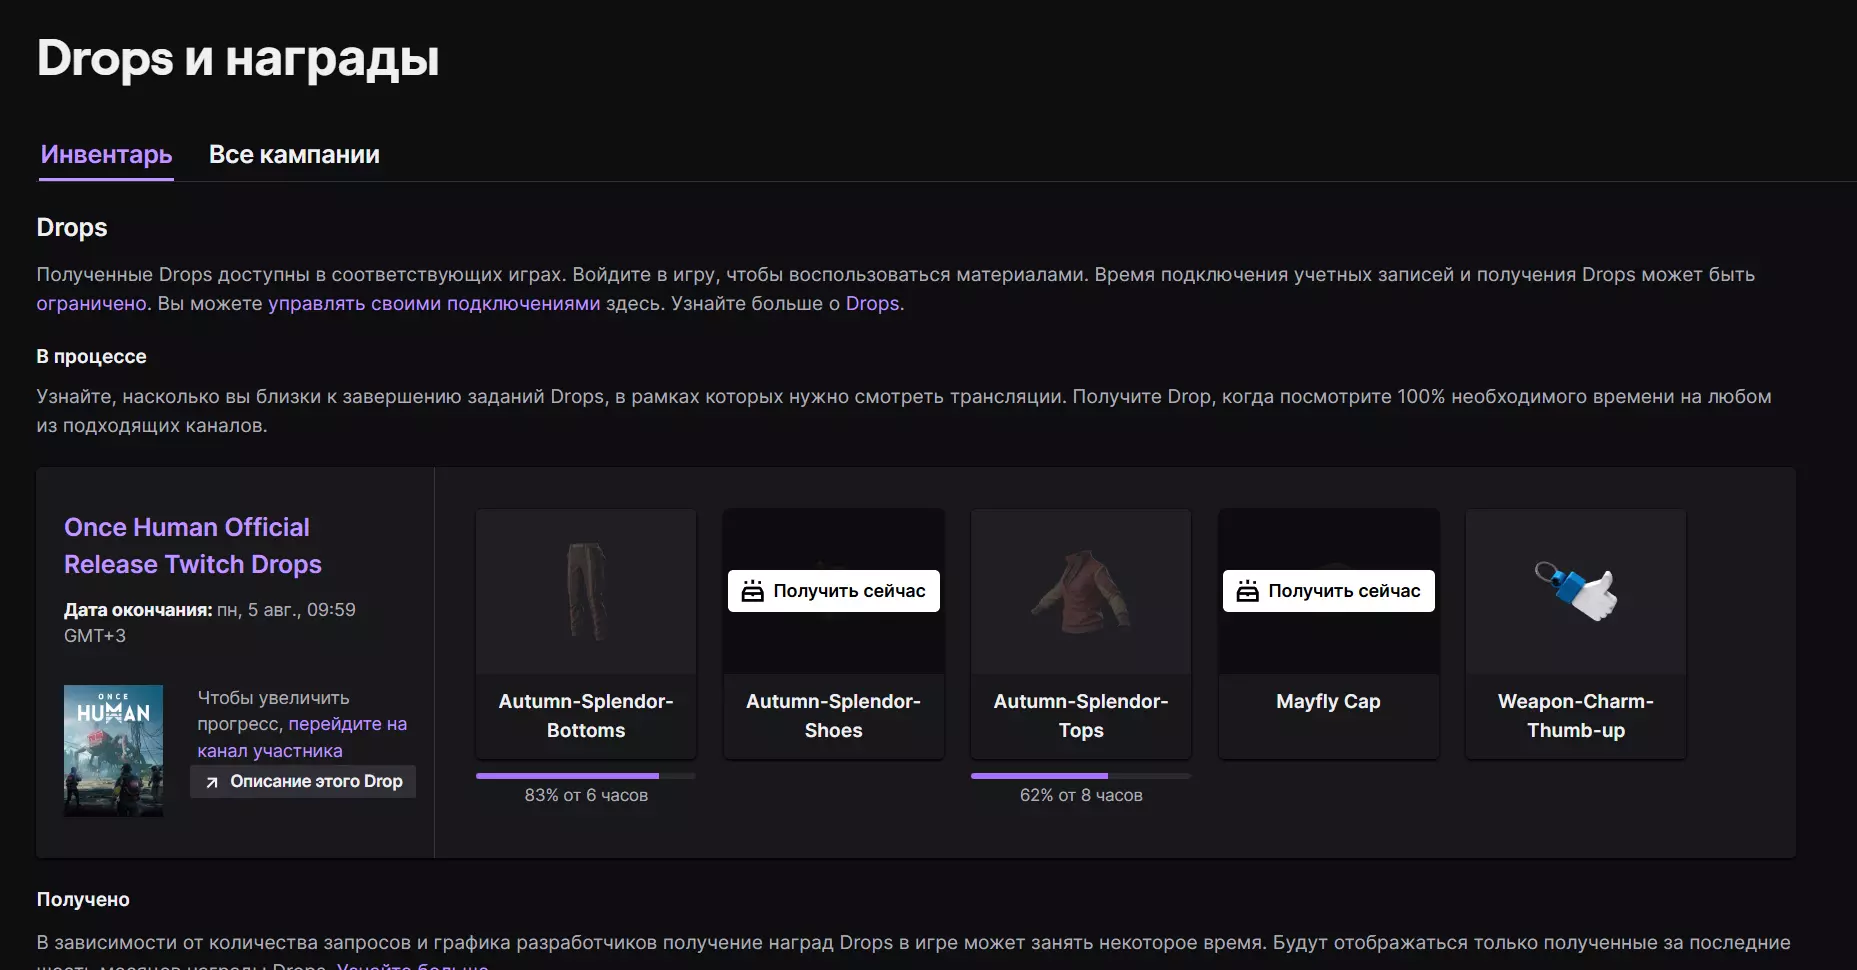The height and width of the screenshot is (970, 1857).
Task: Open Once Human Official Release Twitch Drops link
Action: [193, 546]
